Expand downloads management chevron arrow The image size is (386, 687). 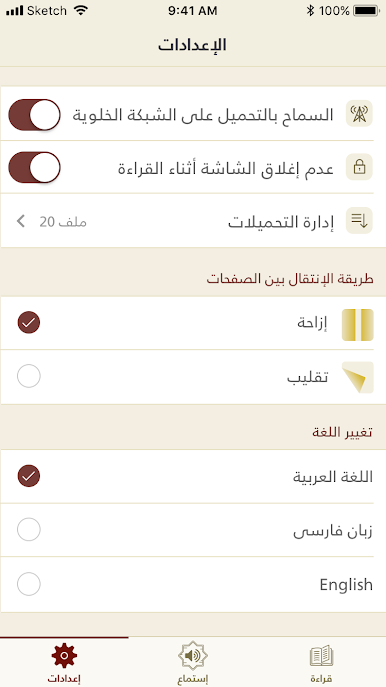21,221
